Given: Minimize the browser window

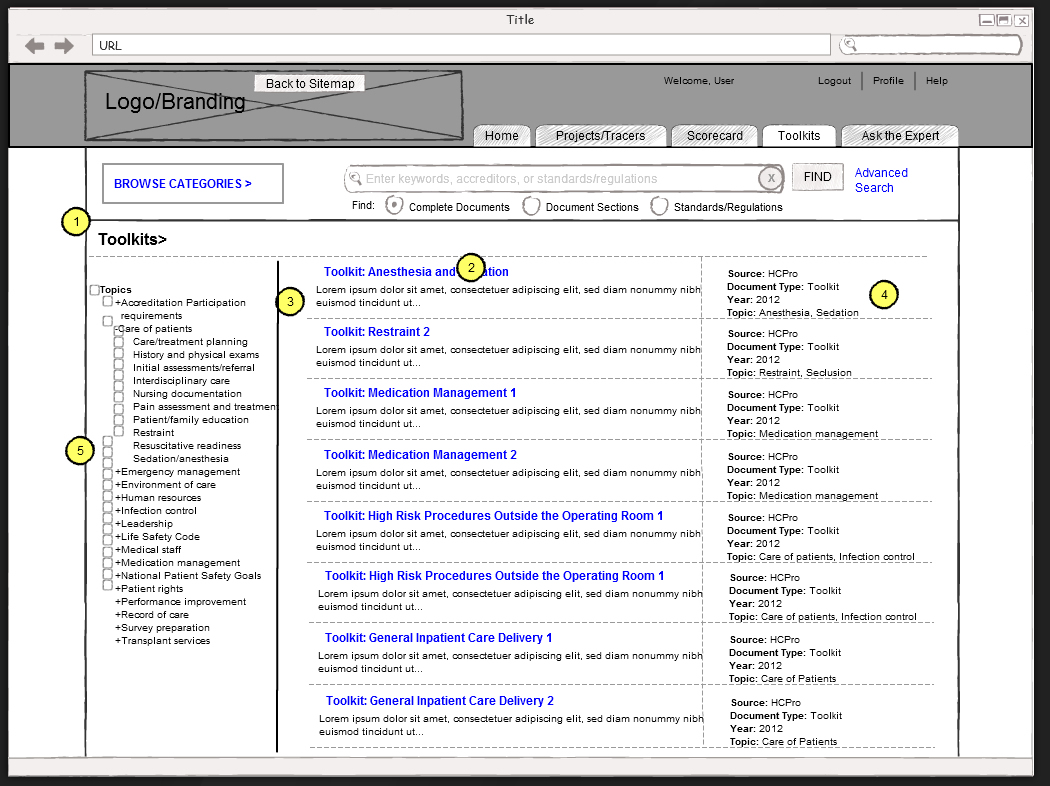Looking at the screenshot, I should click(x=986, y=20).
